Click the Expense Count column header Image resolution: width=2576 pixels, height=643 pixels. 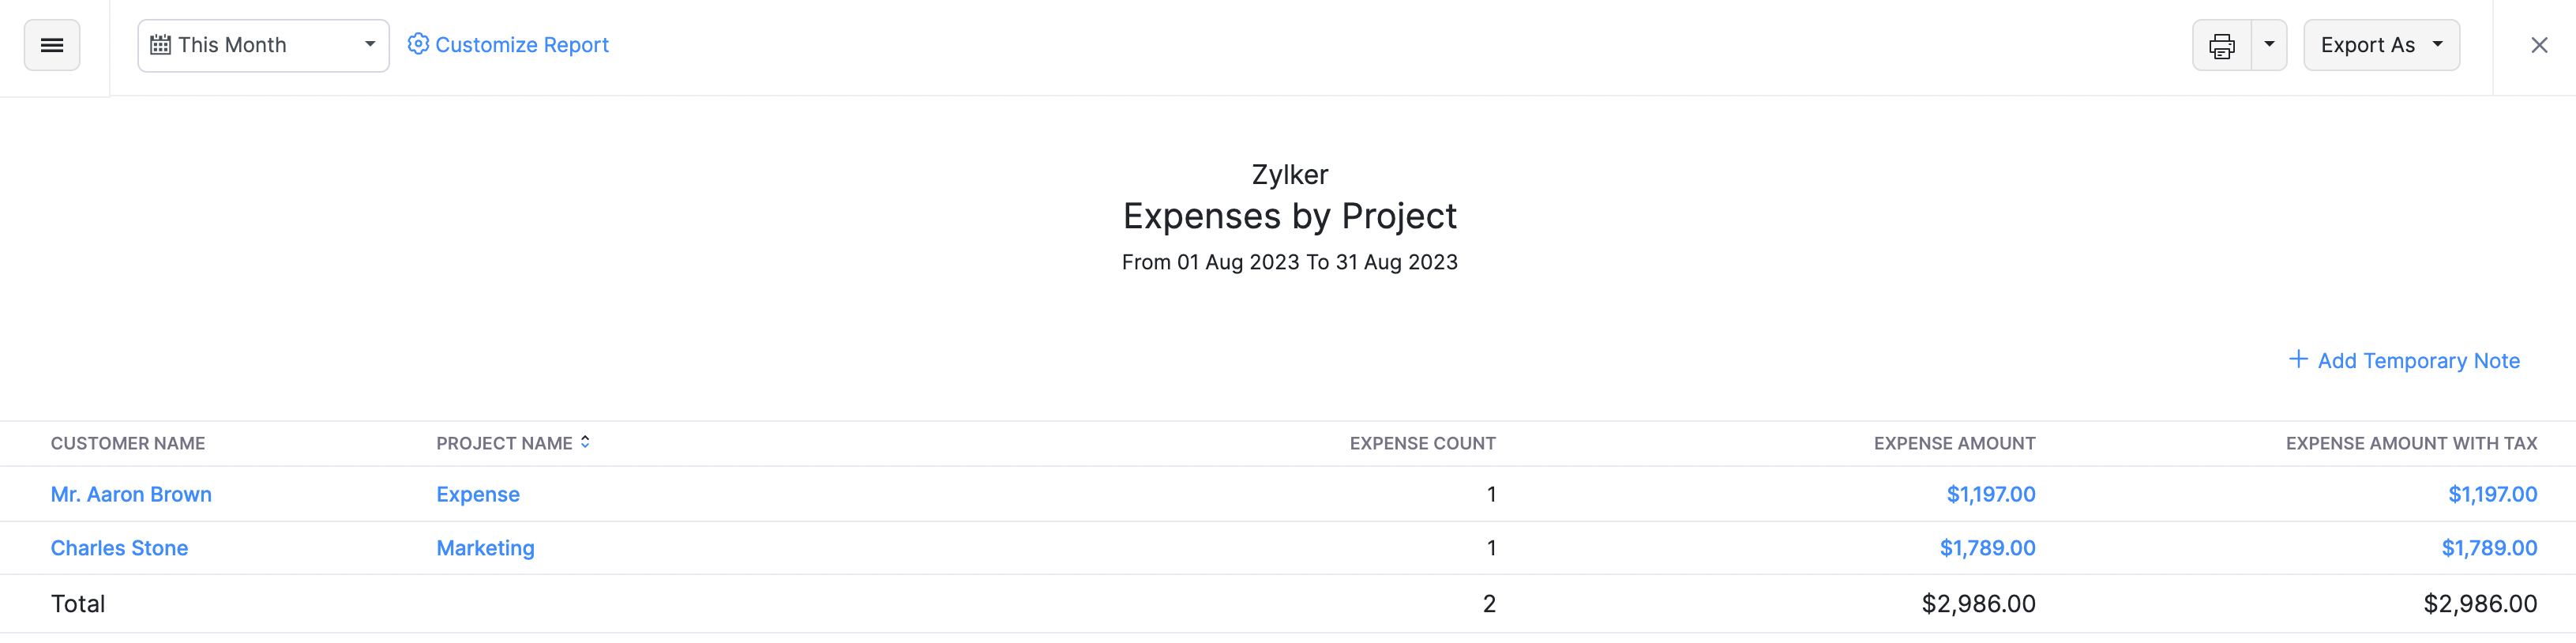[1422, 442]
